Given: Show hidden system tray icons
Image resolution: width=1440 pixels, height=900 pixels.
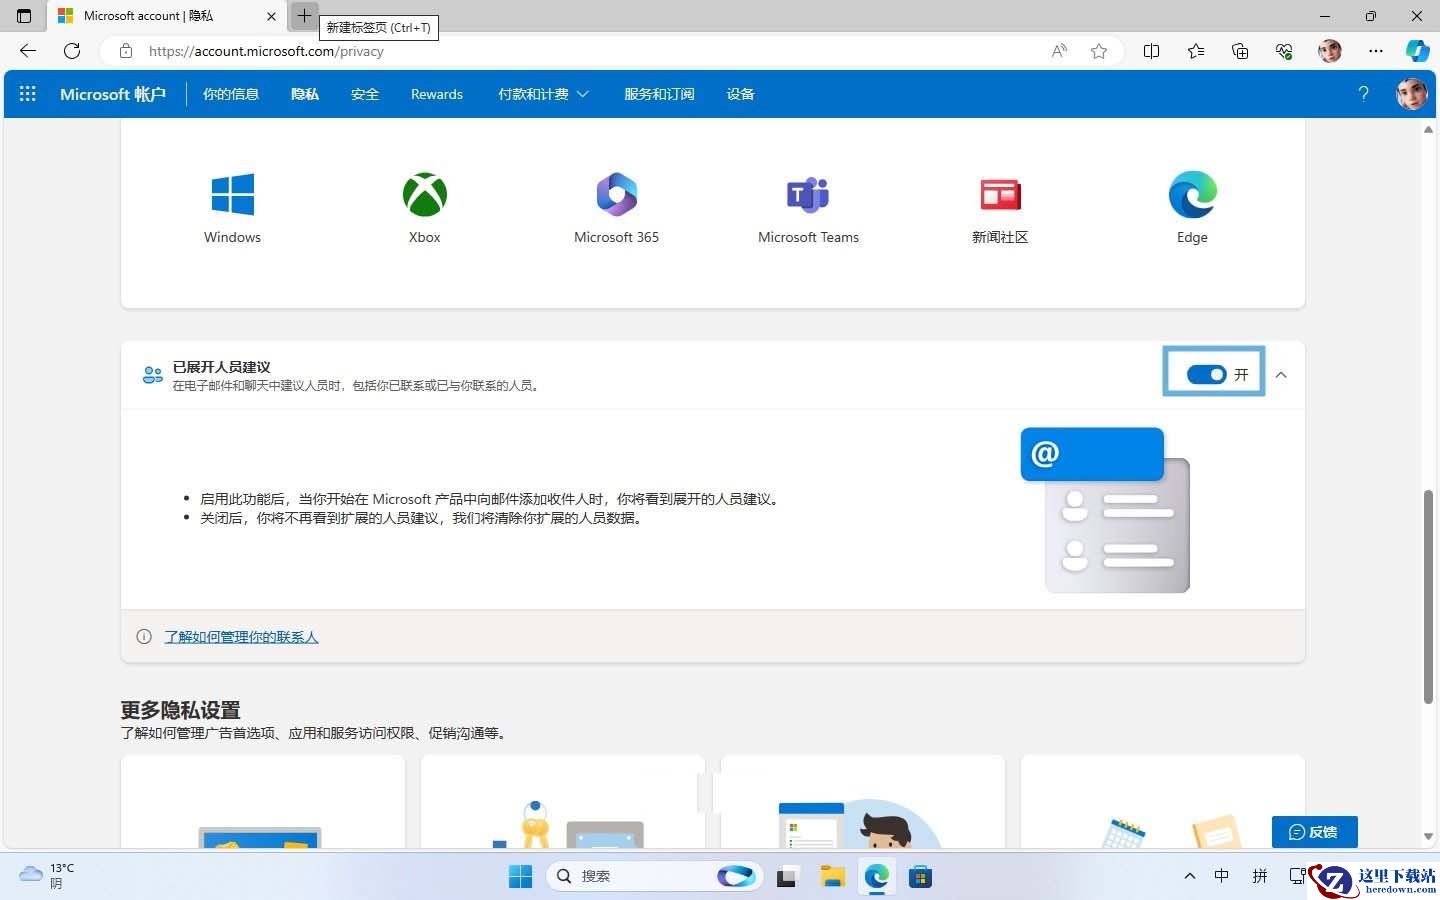Looking at the screenshot, I should [1189, 876].
